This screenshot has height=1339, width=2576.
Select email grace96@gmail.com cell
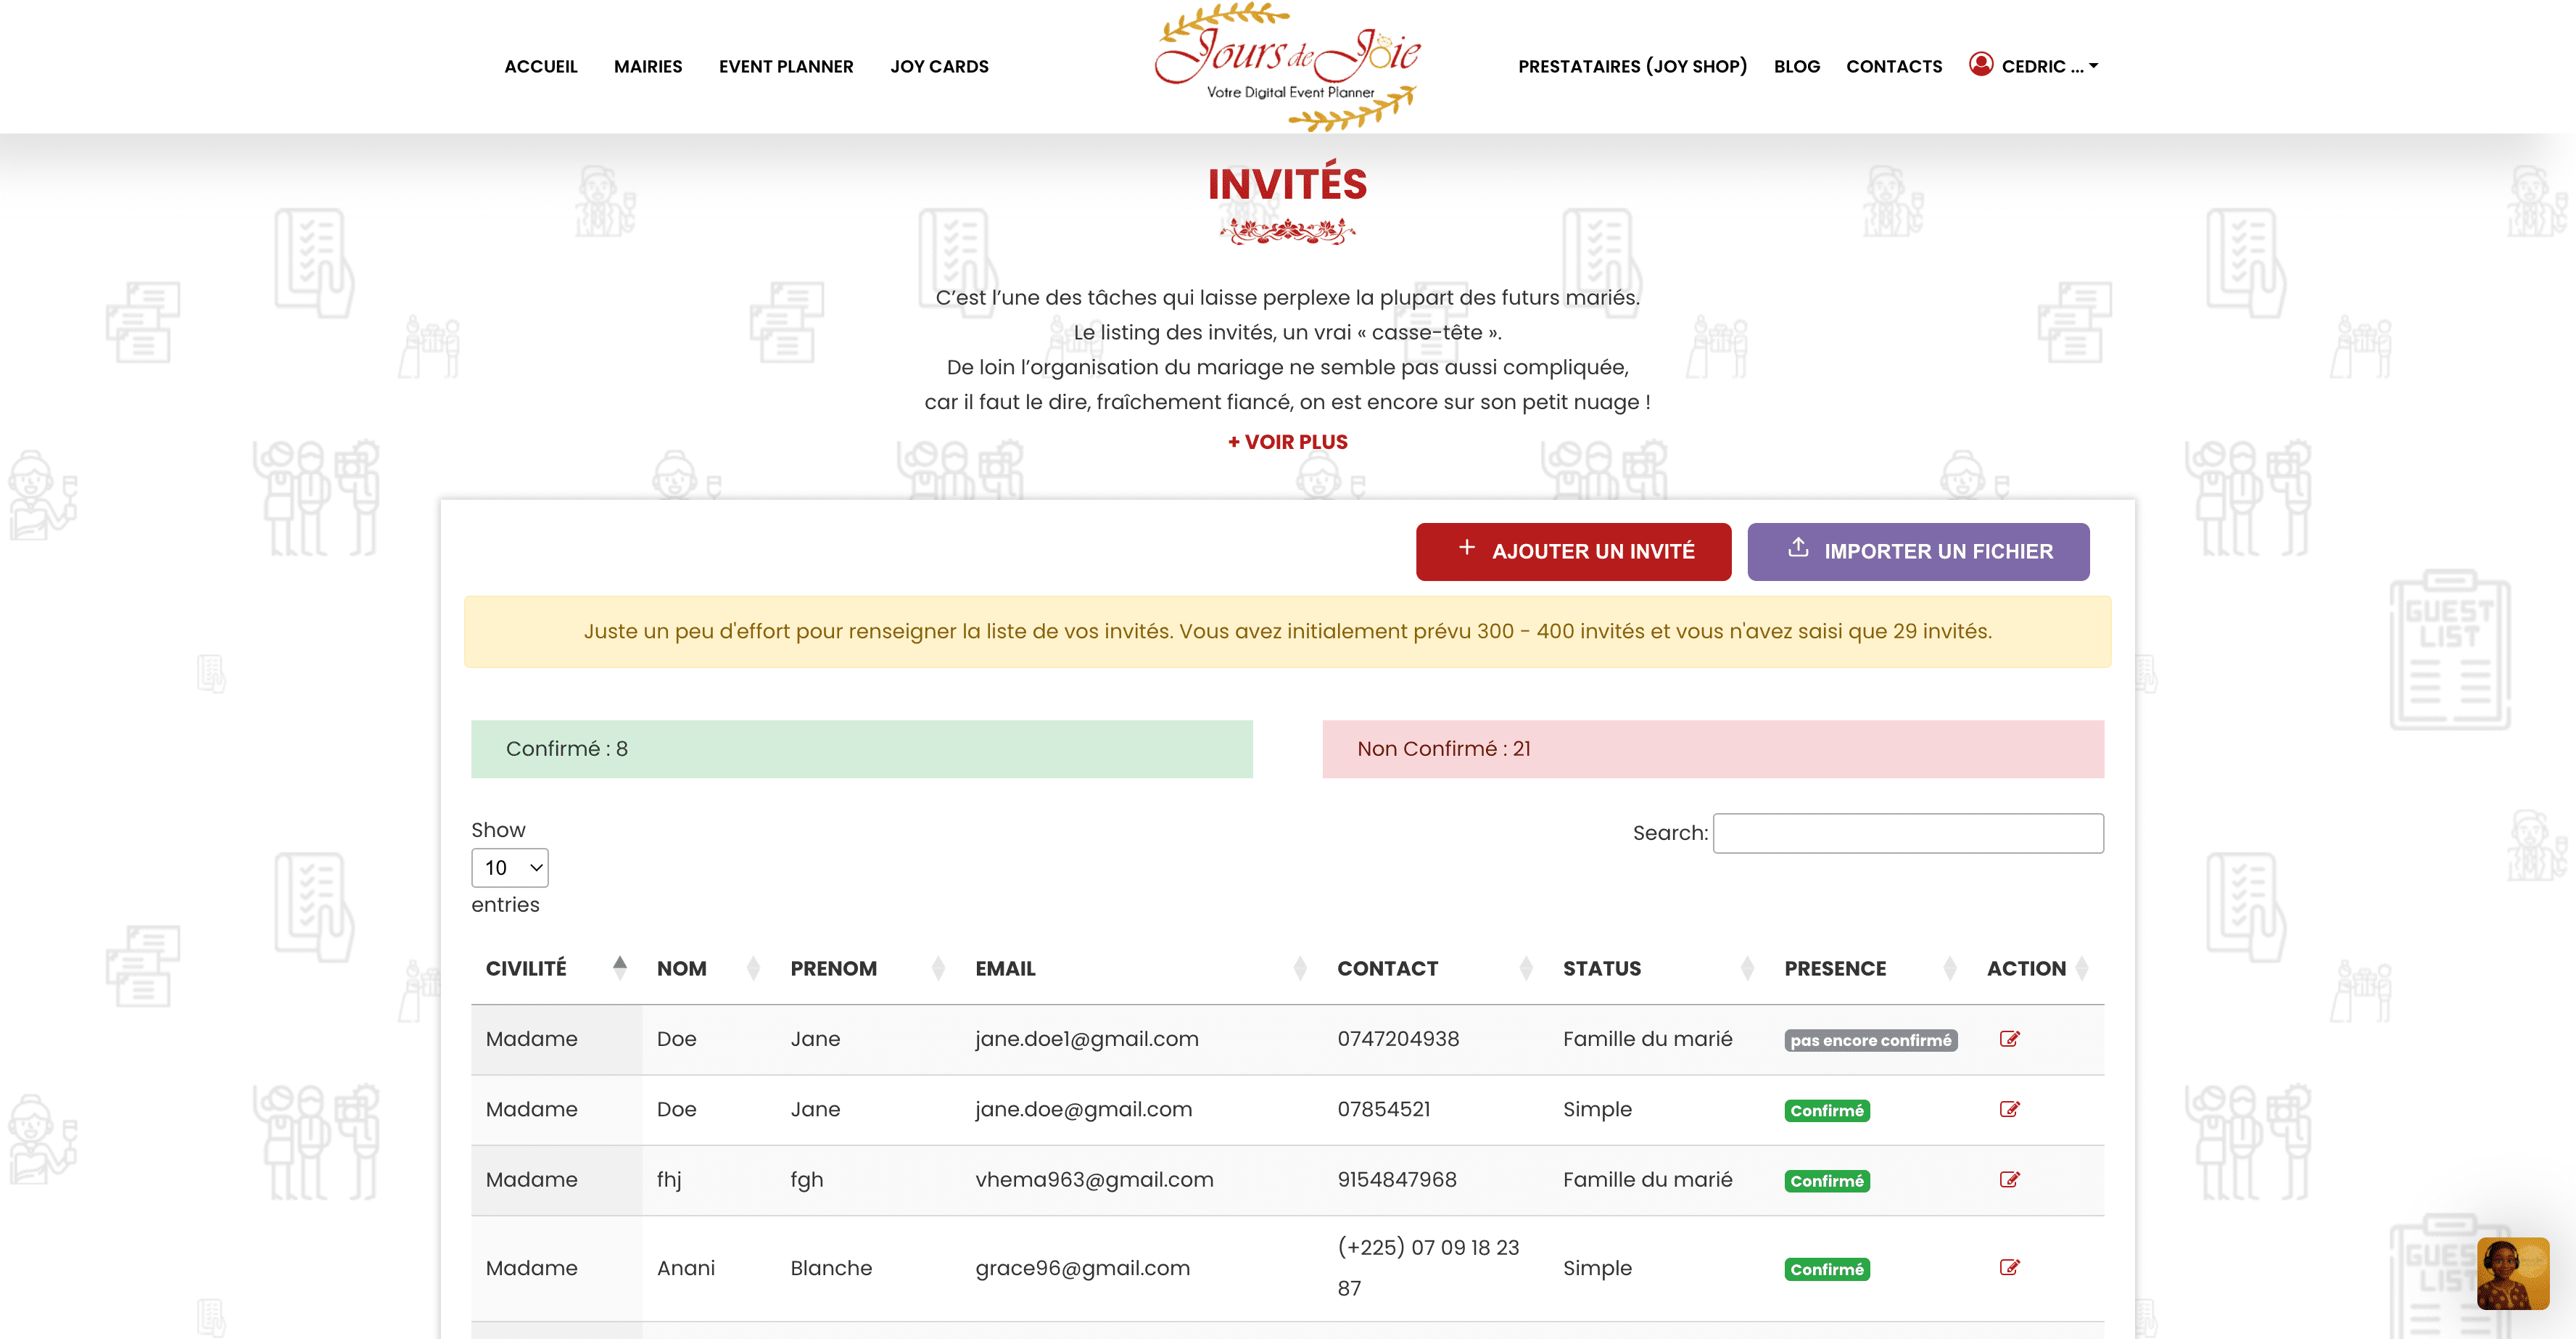point(1082,1267)
